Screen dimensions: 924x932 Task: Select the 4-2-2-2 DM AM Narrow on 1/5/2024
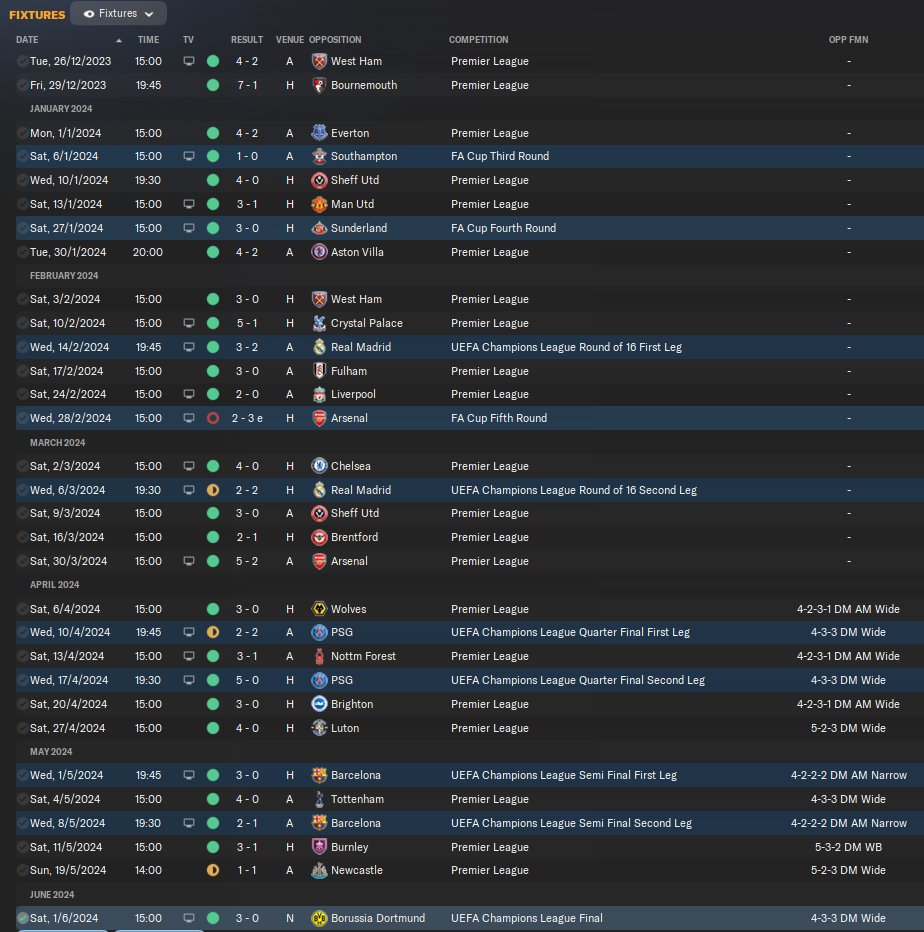pos(849,776)
